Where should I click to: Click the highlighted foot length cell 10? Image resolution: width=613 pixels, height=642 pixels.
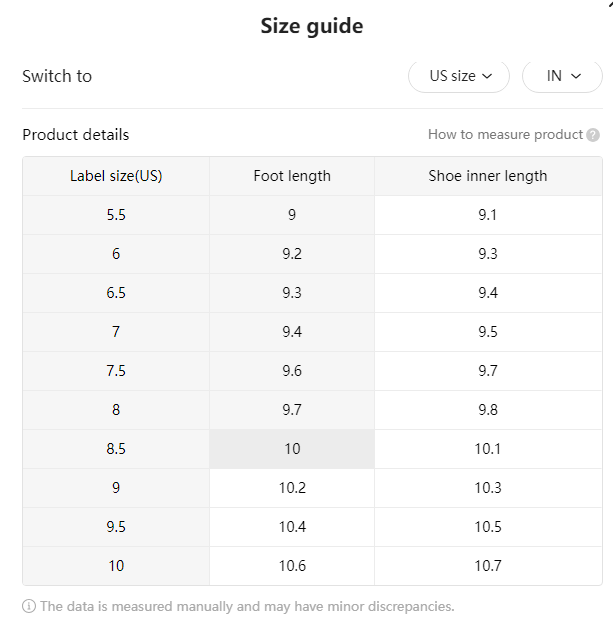pyautogui.click(x=292, y=449)
